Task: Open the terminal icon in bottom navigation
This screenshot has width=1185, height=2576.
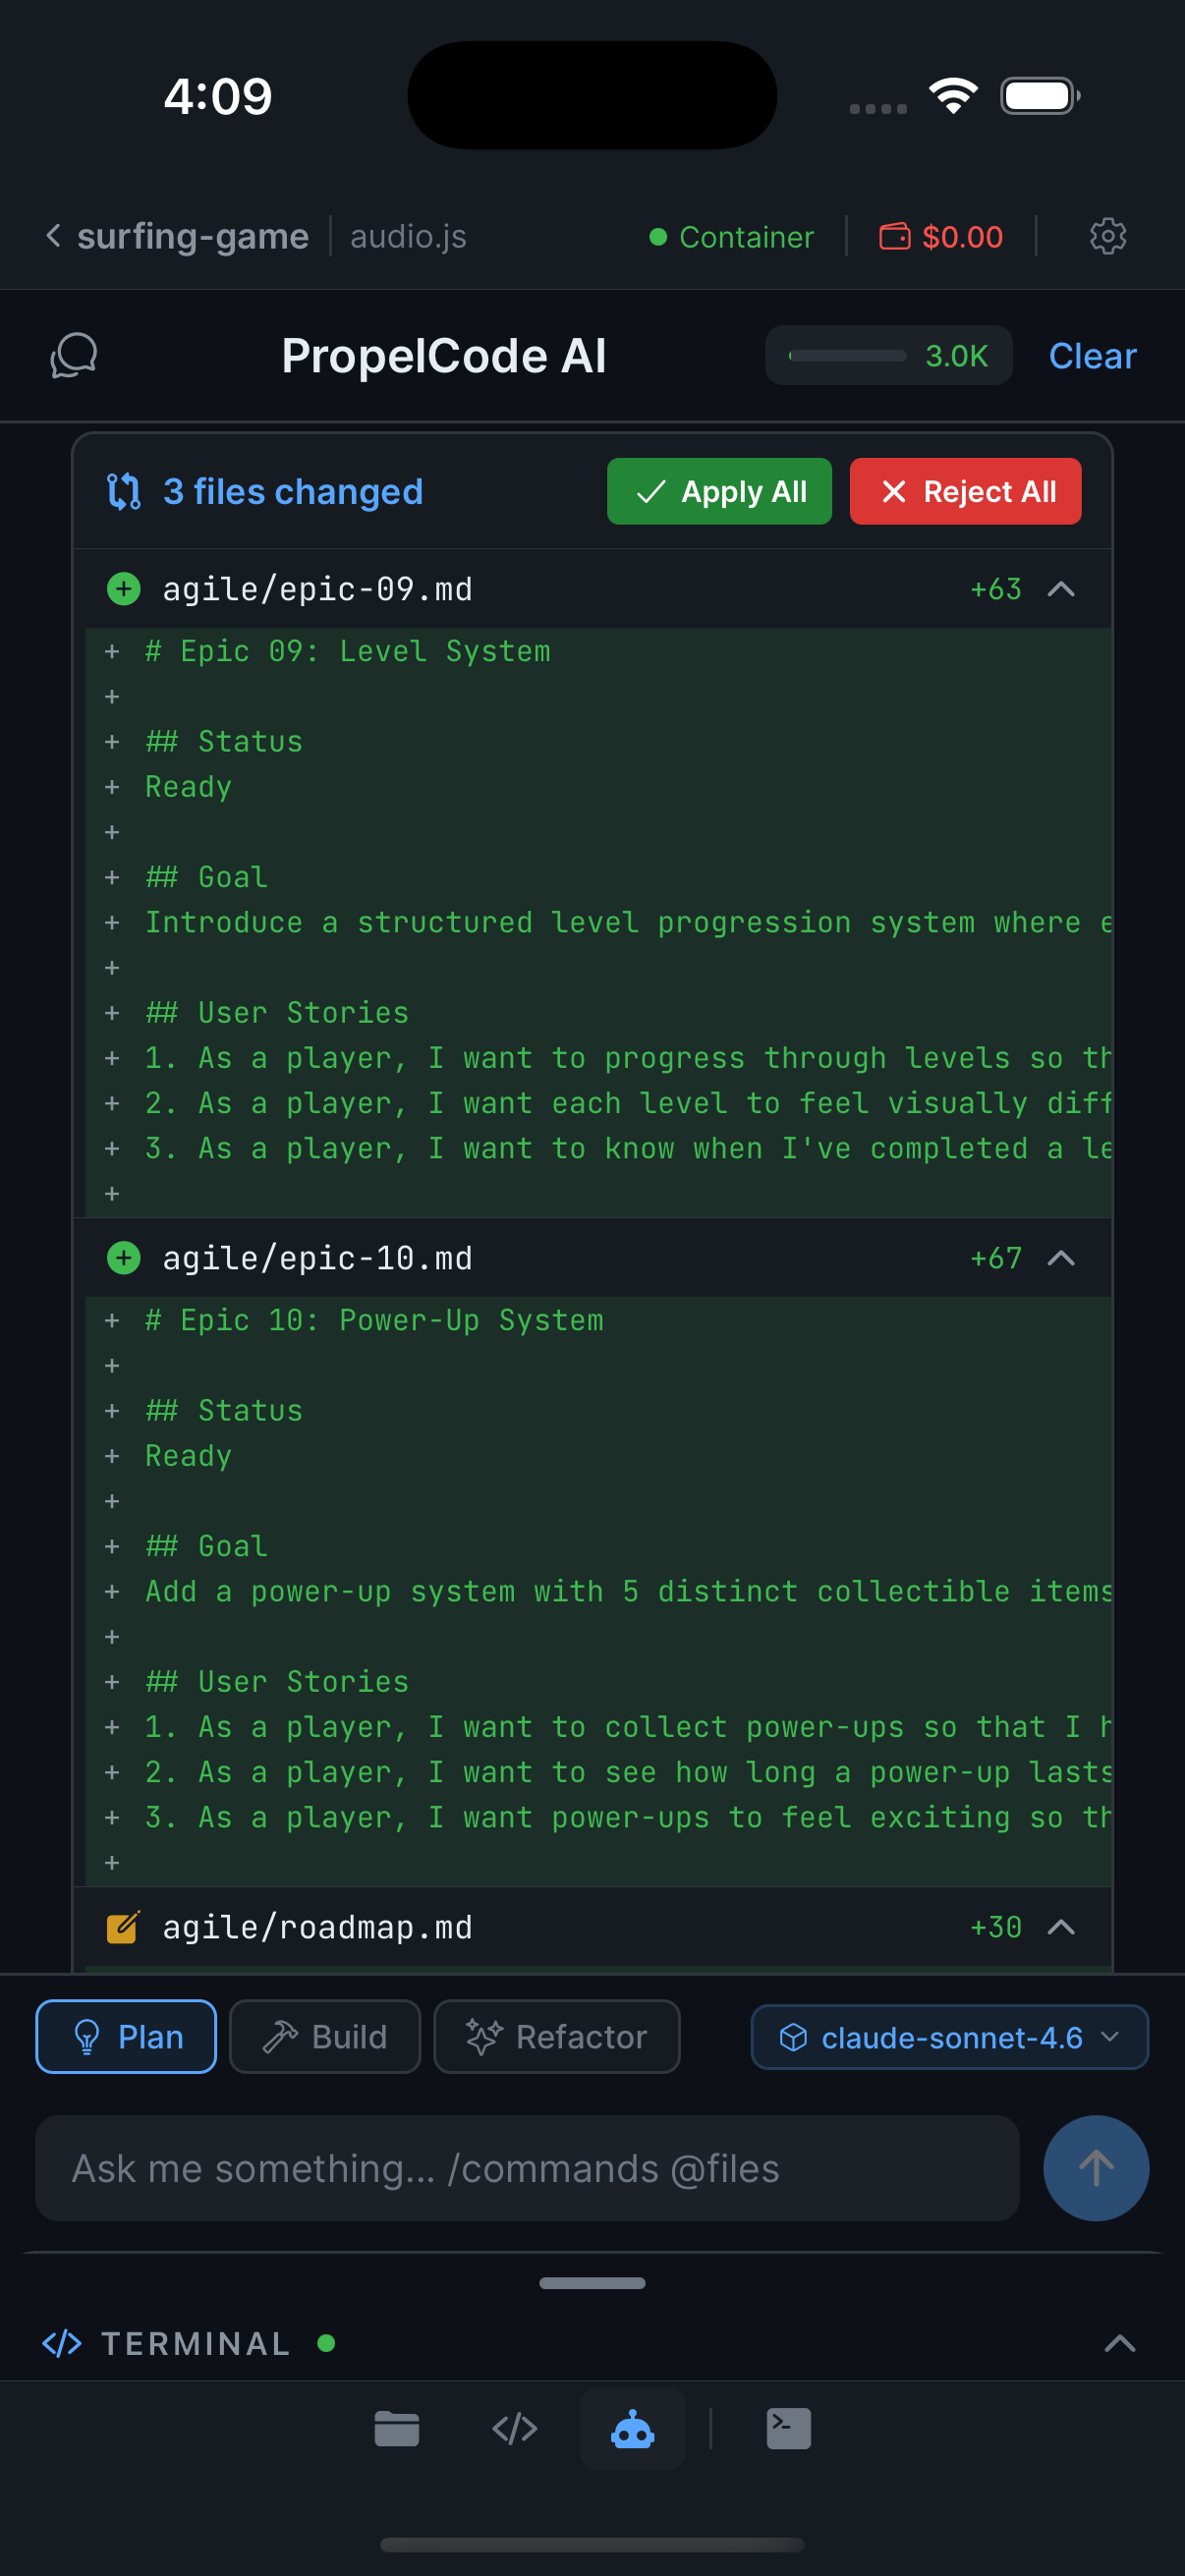Action: pyautogui.click(x=788, y=2428)
